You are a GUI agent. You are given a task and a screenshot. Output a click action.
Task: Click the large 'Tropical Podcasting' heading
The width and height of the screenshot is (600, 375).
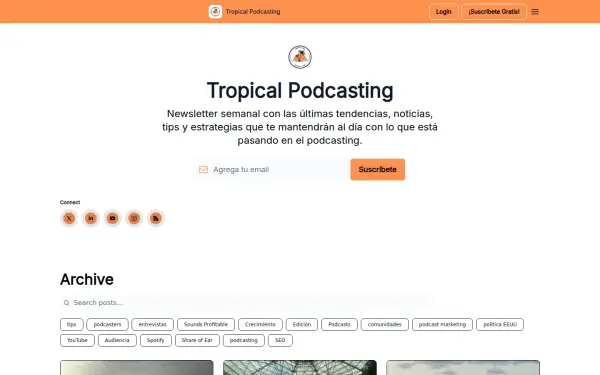click(x=300, y=91)
